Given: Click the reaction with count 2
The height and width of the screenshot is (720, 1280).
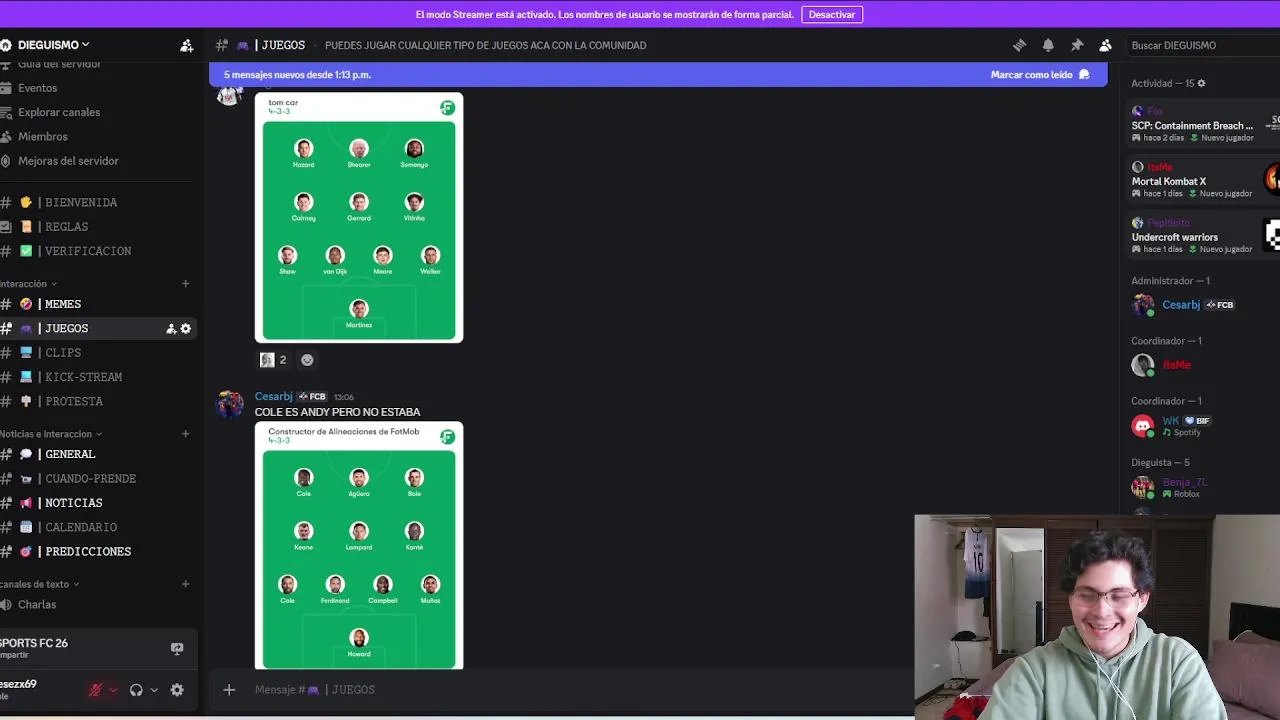Looking at the screenshot, I should [x=273, y=360].
